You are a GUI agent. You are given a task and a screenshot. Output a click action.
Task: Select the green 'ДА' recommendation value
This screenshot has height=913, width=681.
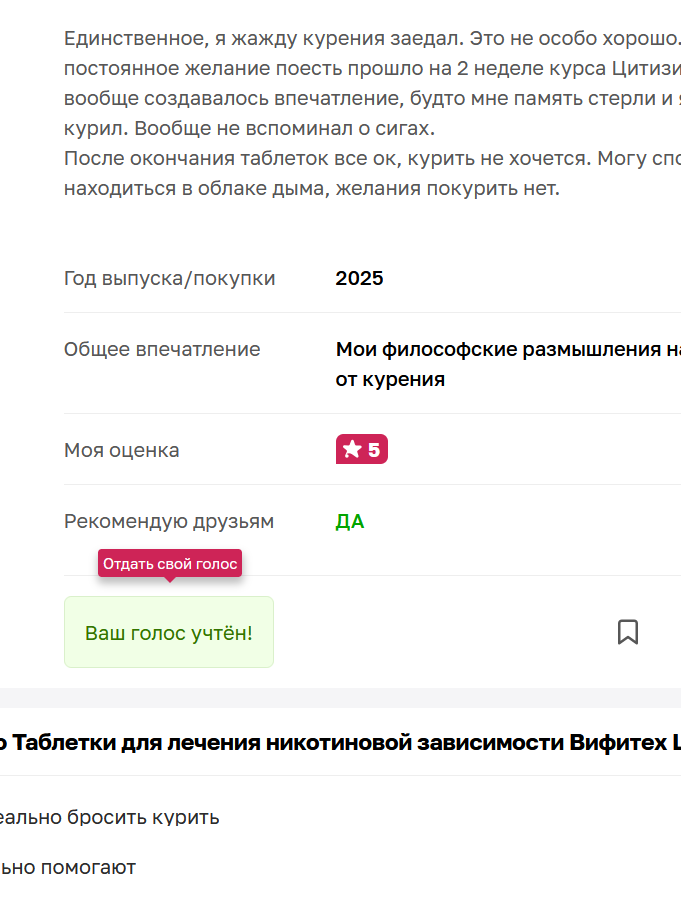pyautogui.click(x=350, y=522)
